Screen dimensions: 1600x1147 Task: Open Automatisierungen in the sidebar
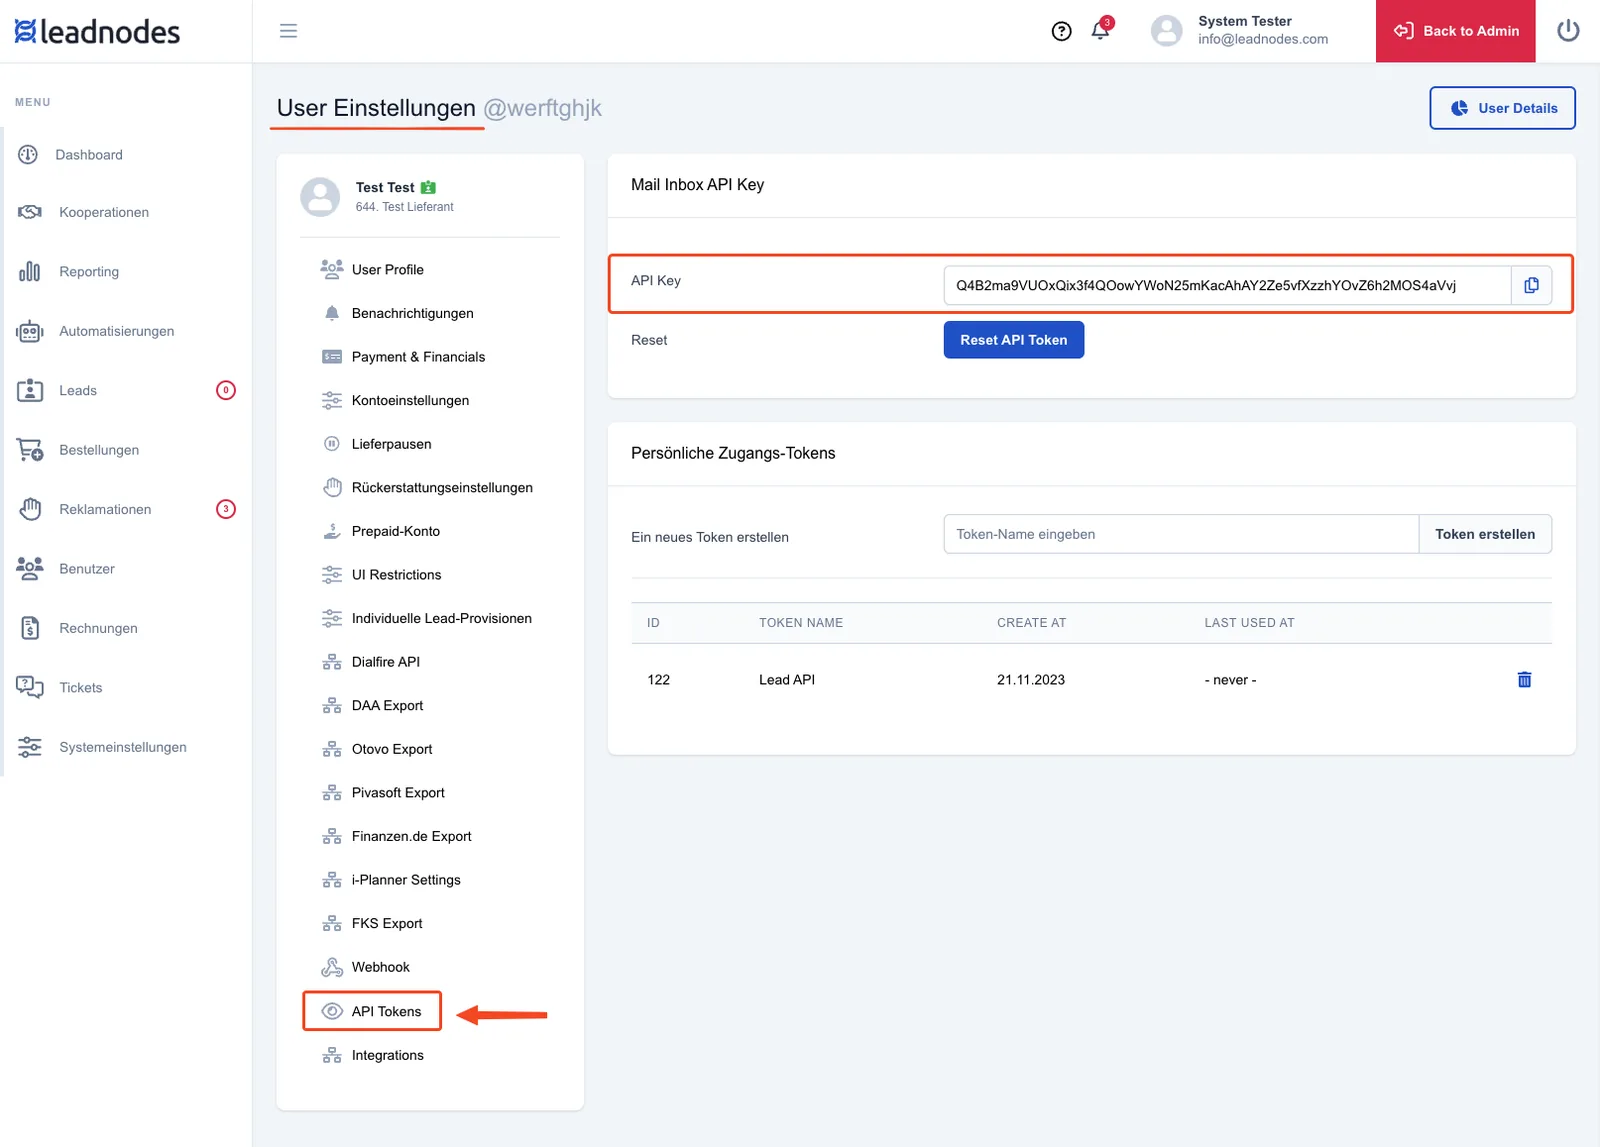116,331
